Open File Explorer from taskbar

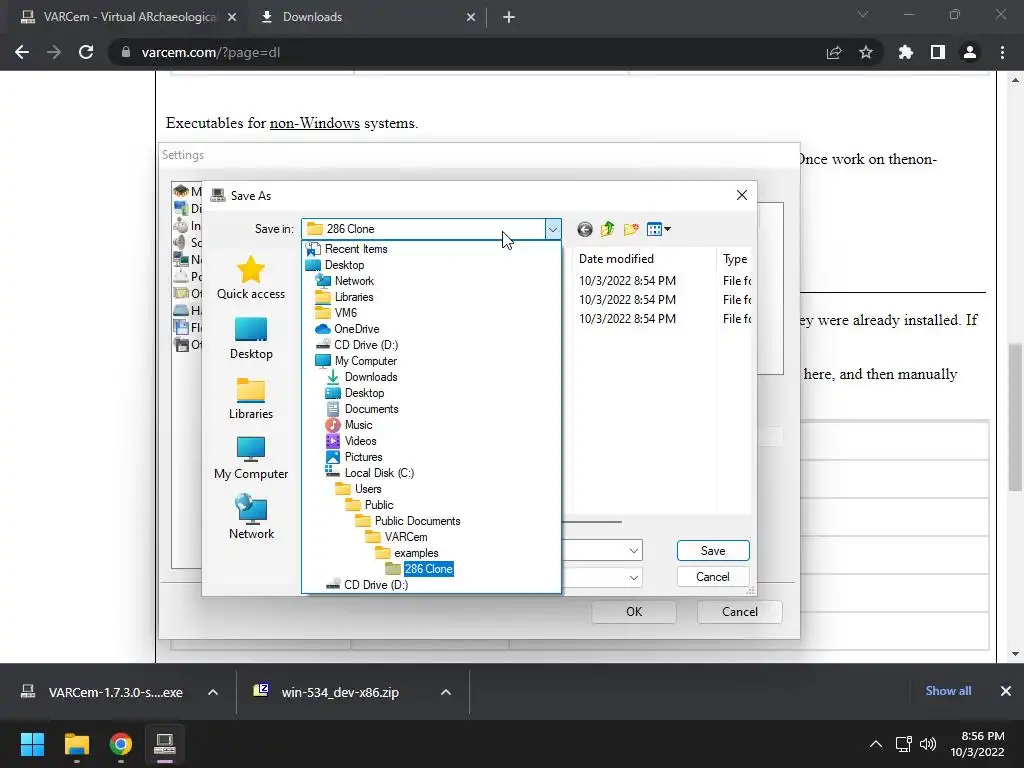click(76, 744)
